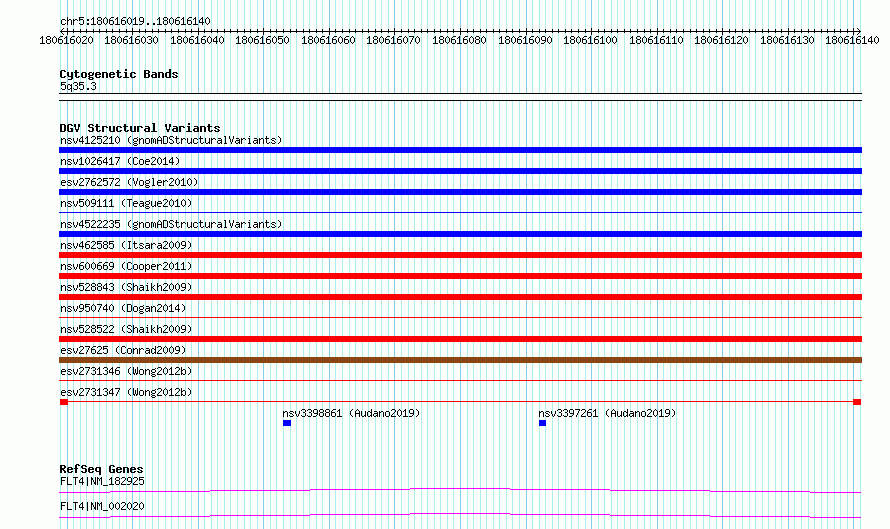Click esv27625 (Conrad2009) label
This screenshot has height=529, width=890.
coord(123,350)
